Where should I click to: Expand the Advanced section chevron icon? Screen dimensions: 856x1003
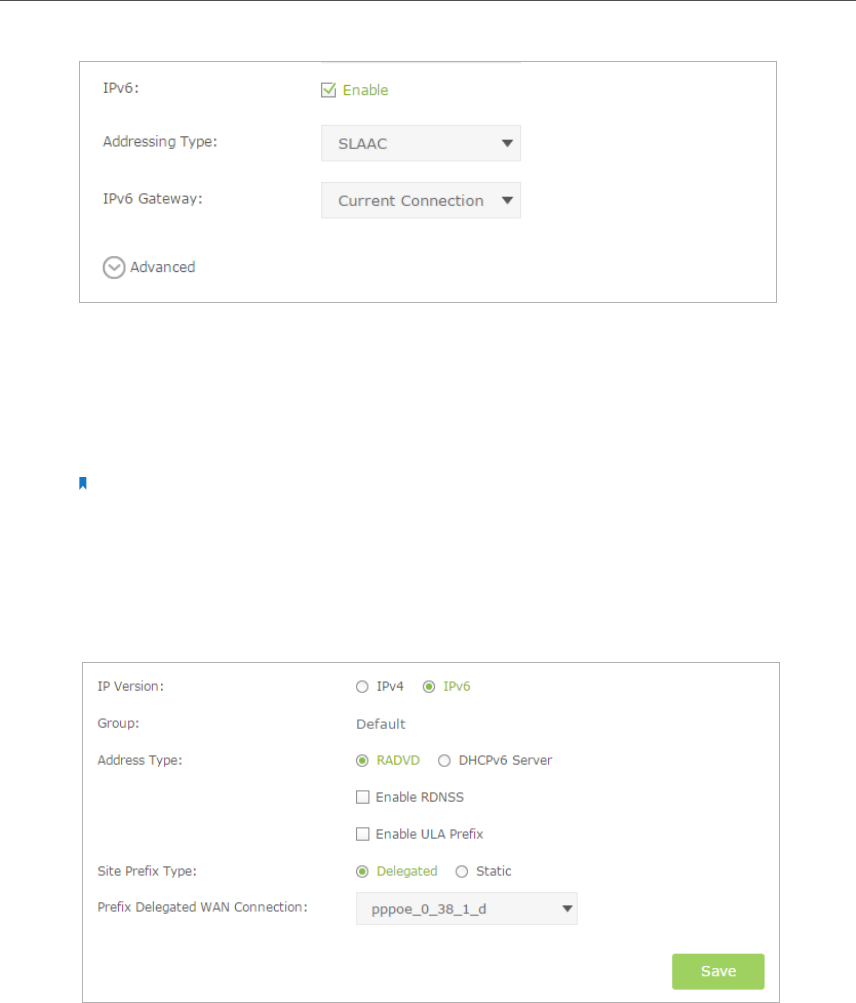click(x=114, y=267)
